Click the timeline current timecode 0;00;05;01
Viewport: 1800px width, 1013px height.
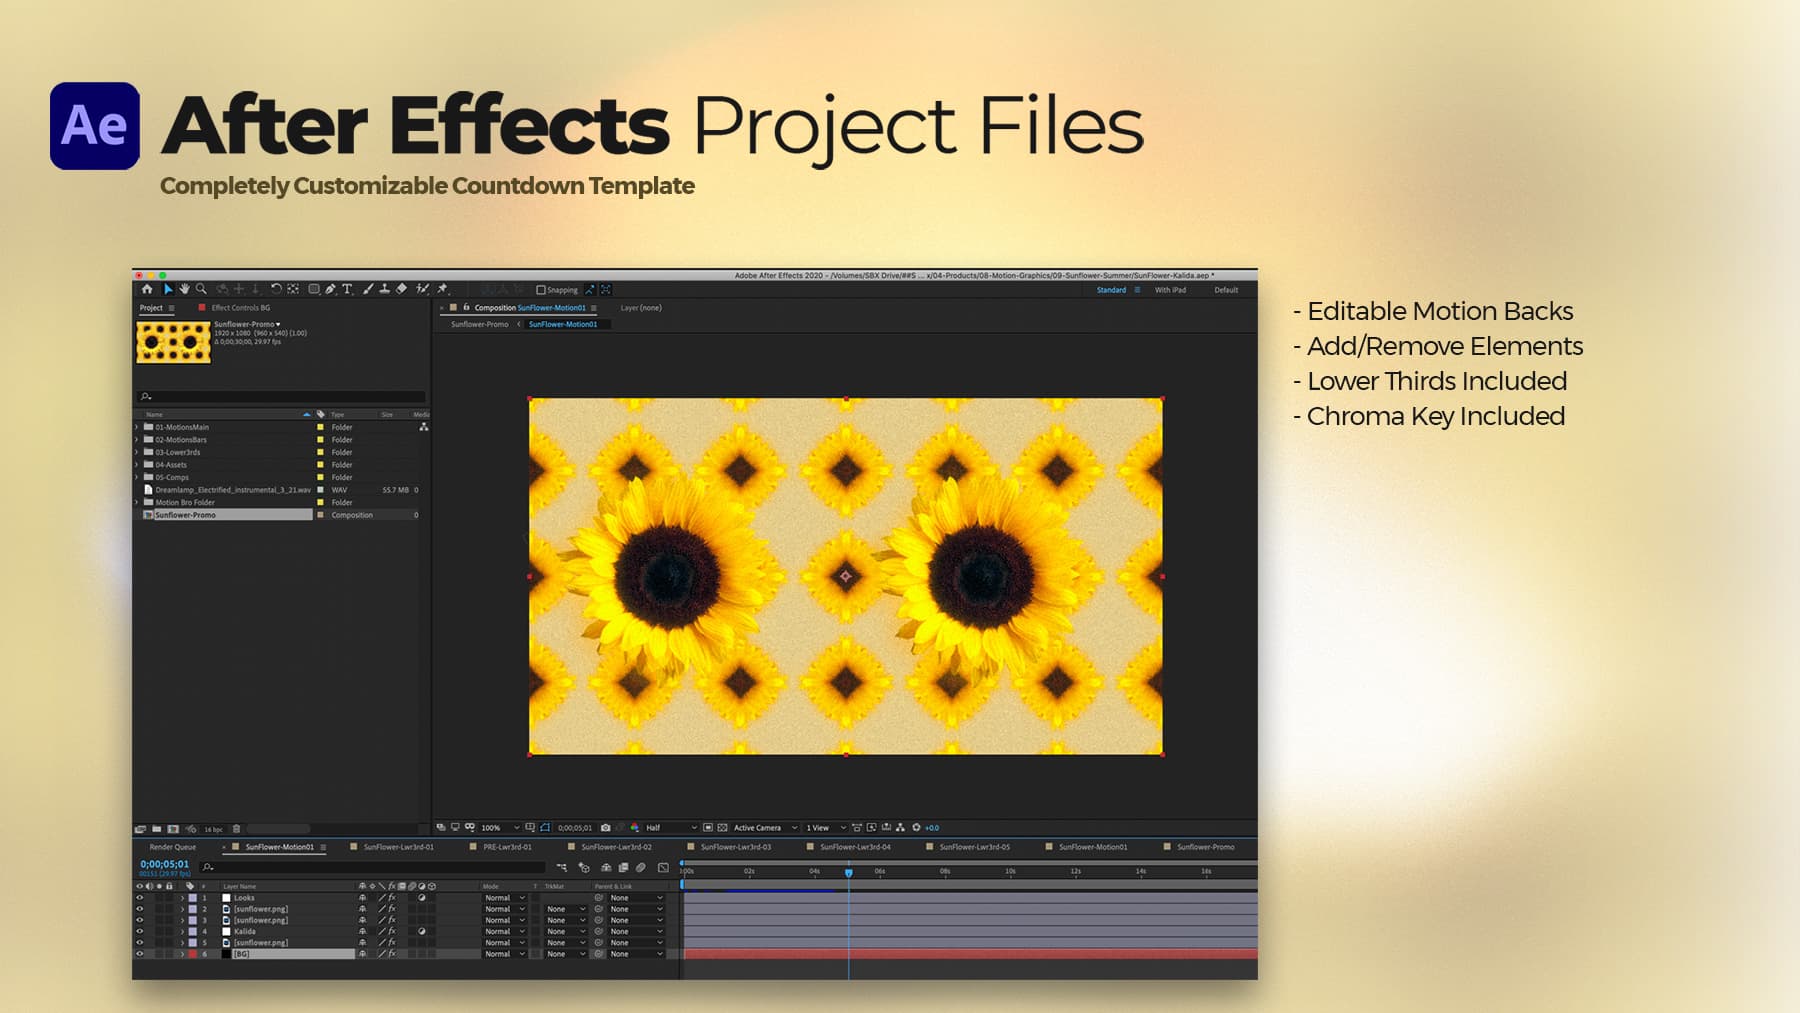pyautogui.click(x=164, y=864)
